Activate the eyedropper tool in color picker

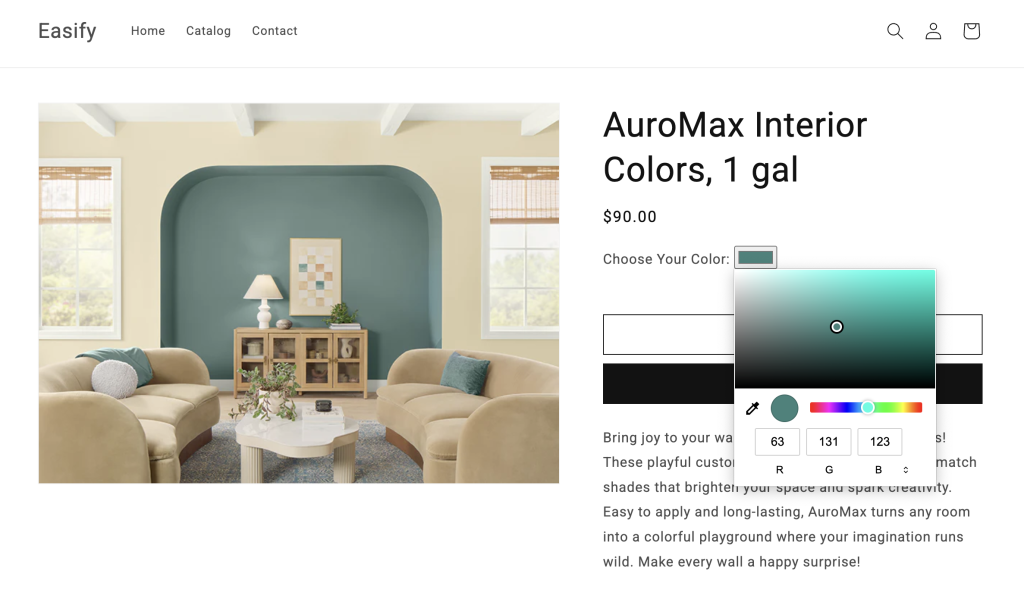coord(752,408)
